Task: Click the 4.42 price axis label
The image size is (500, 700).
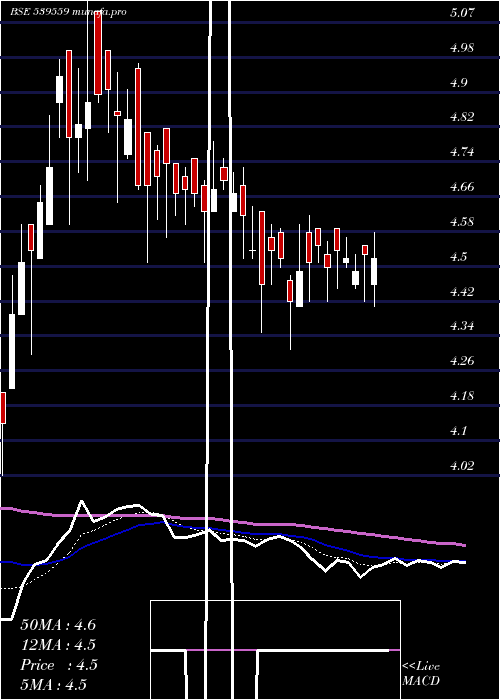Action: tap(461, 292)
